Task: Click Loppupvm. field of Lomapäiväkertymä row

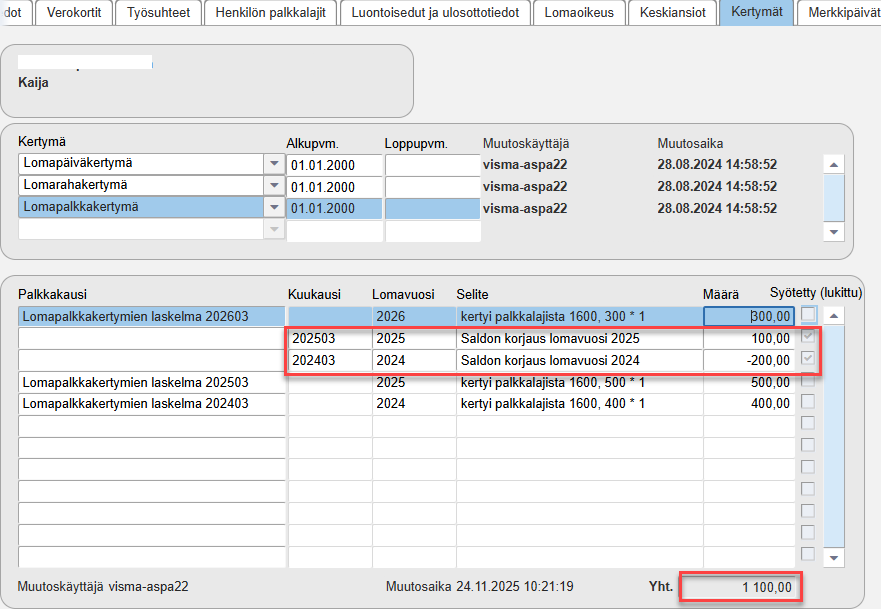Action: point(433,165)
